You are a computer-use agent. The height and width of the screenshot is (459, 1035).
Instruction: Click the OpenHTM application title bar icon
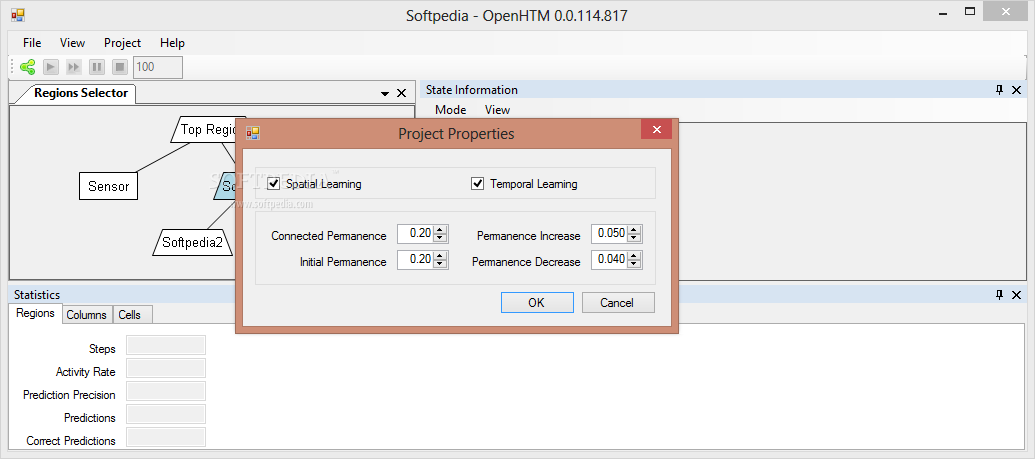pos(18,15)
